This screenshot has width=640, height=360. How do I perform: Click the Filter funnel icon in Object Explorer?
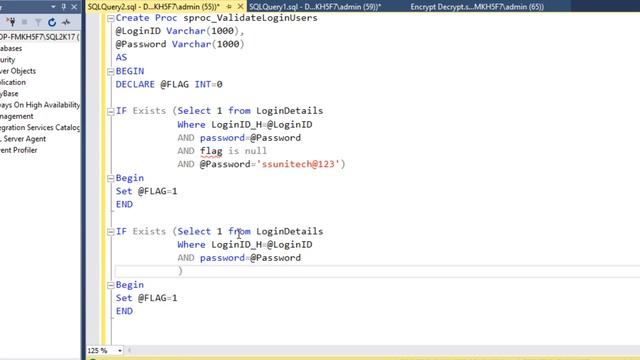(38, 22)
